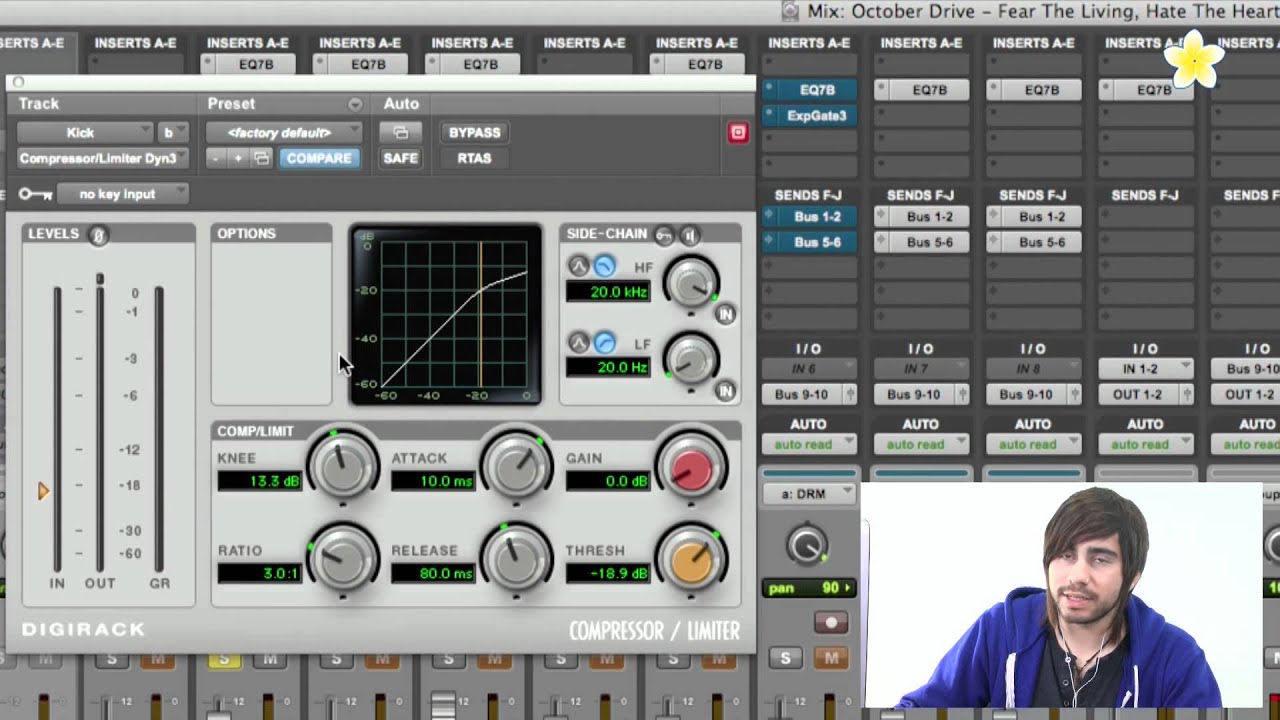Screen dimensions: 1280x720
Task: Toggle the HF filter IN button
Action: [x=726, y=314]
